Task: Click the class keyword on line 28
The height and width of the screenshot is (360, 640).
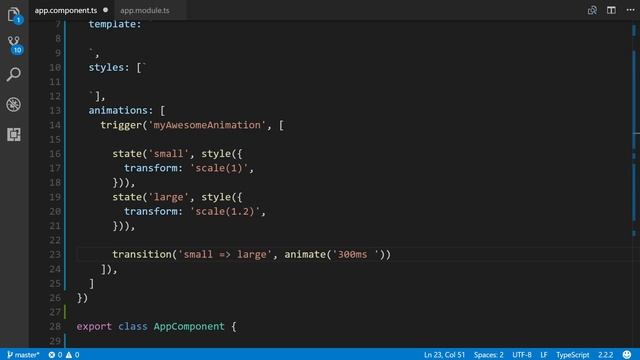Action: tap(133, 326)
